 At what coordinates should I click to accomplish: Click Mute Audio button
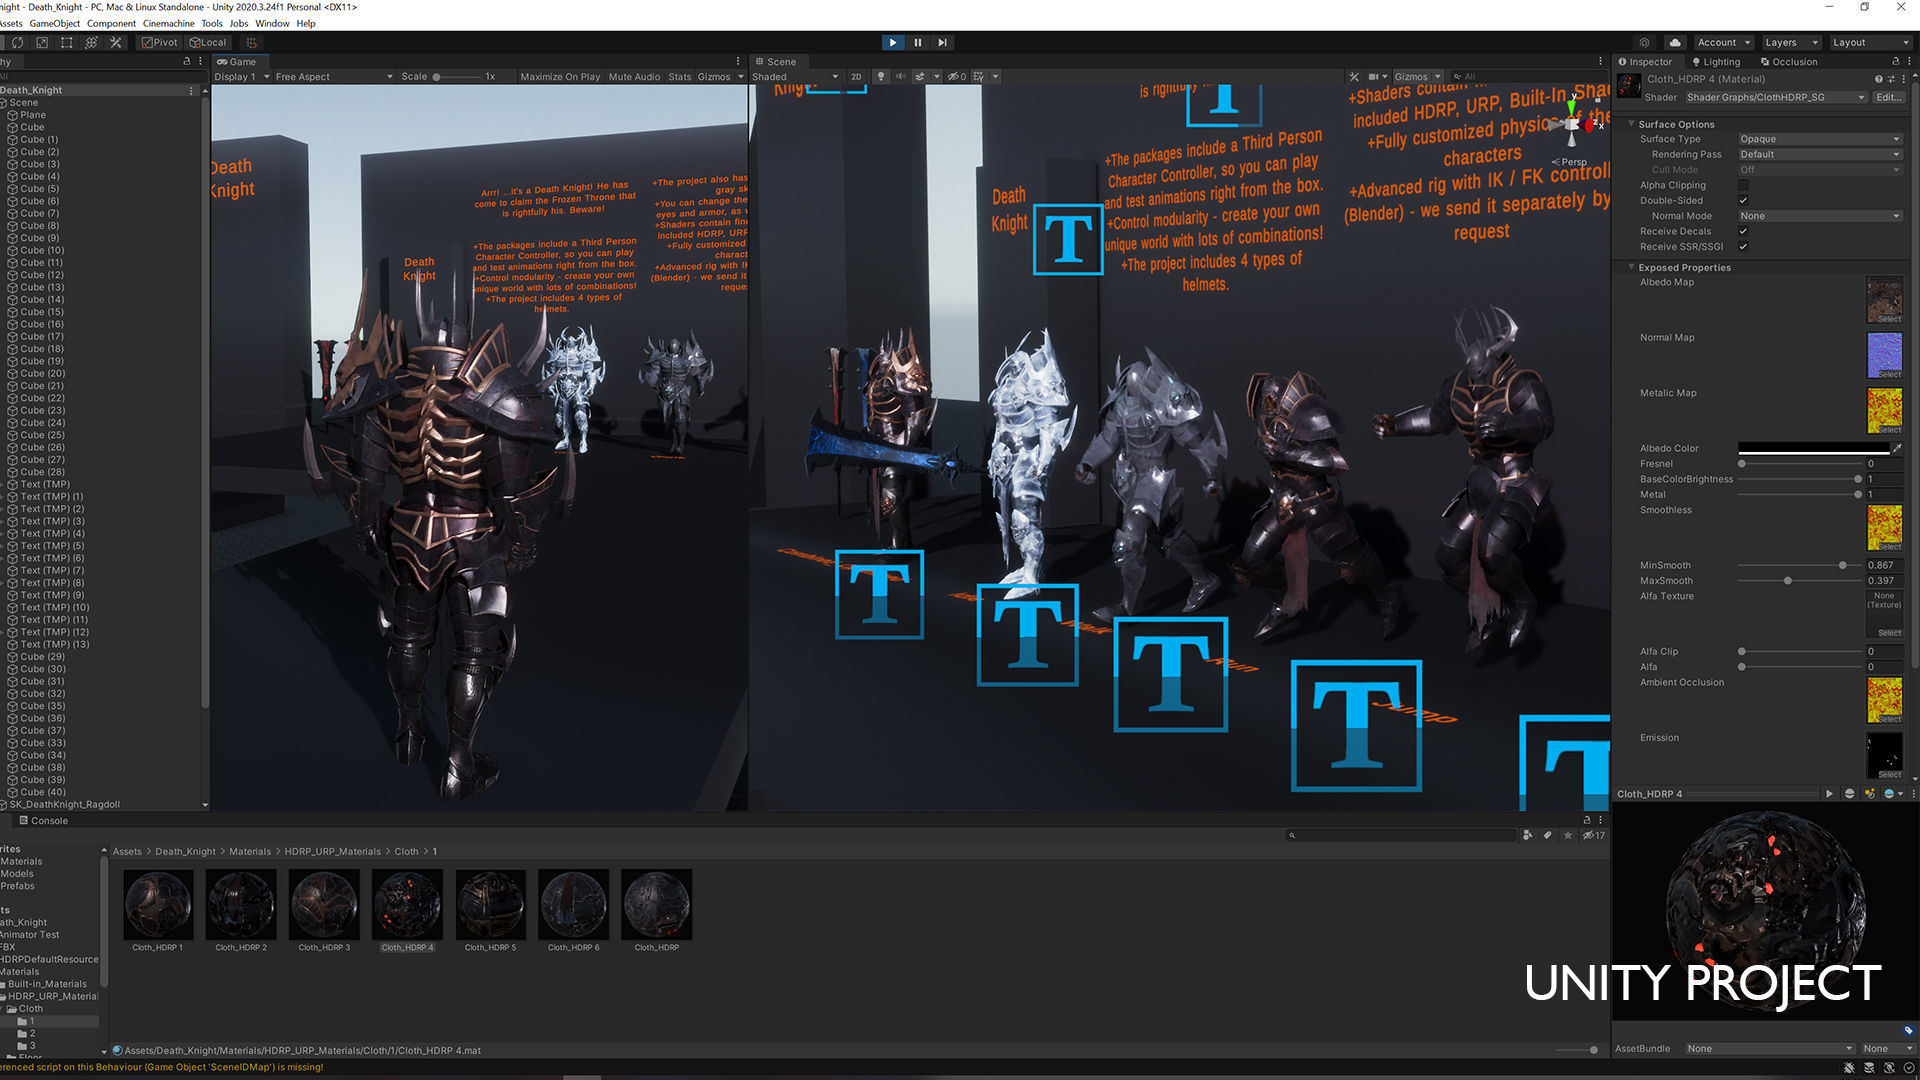(634, 77)
